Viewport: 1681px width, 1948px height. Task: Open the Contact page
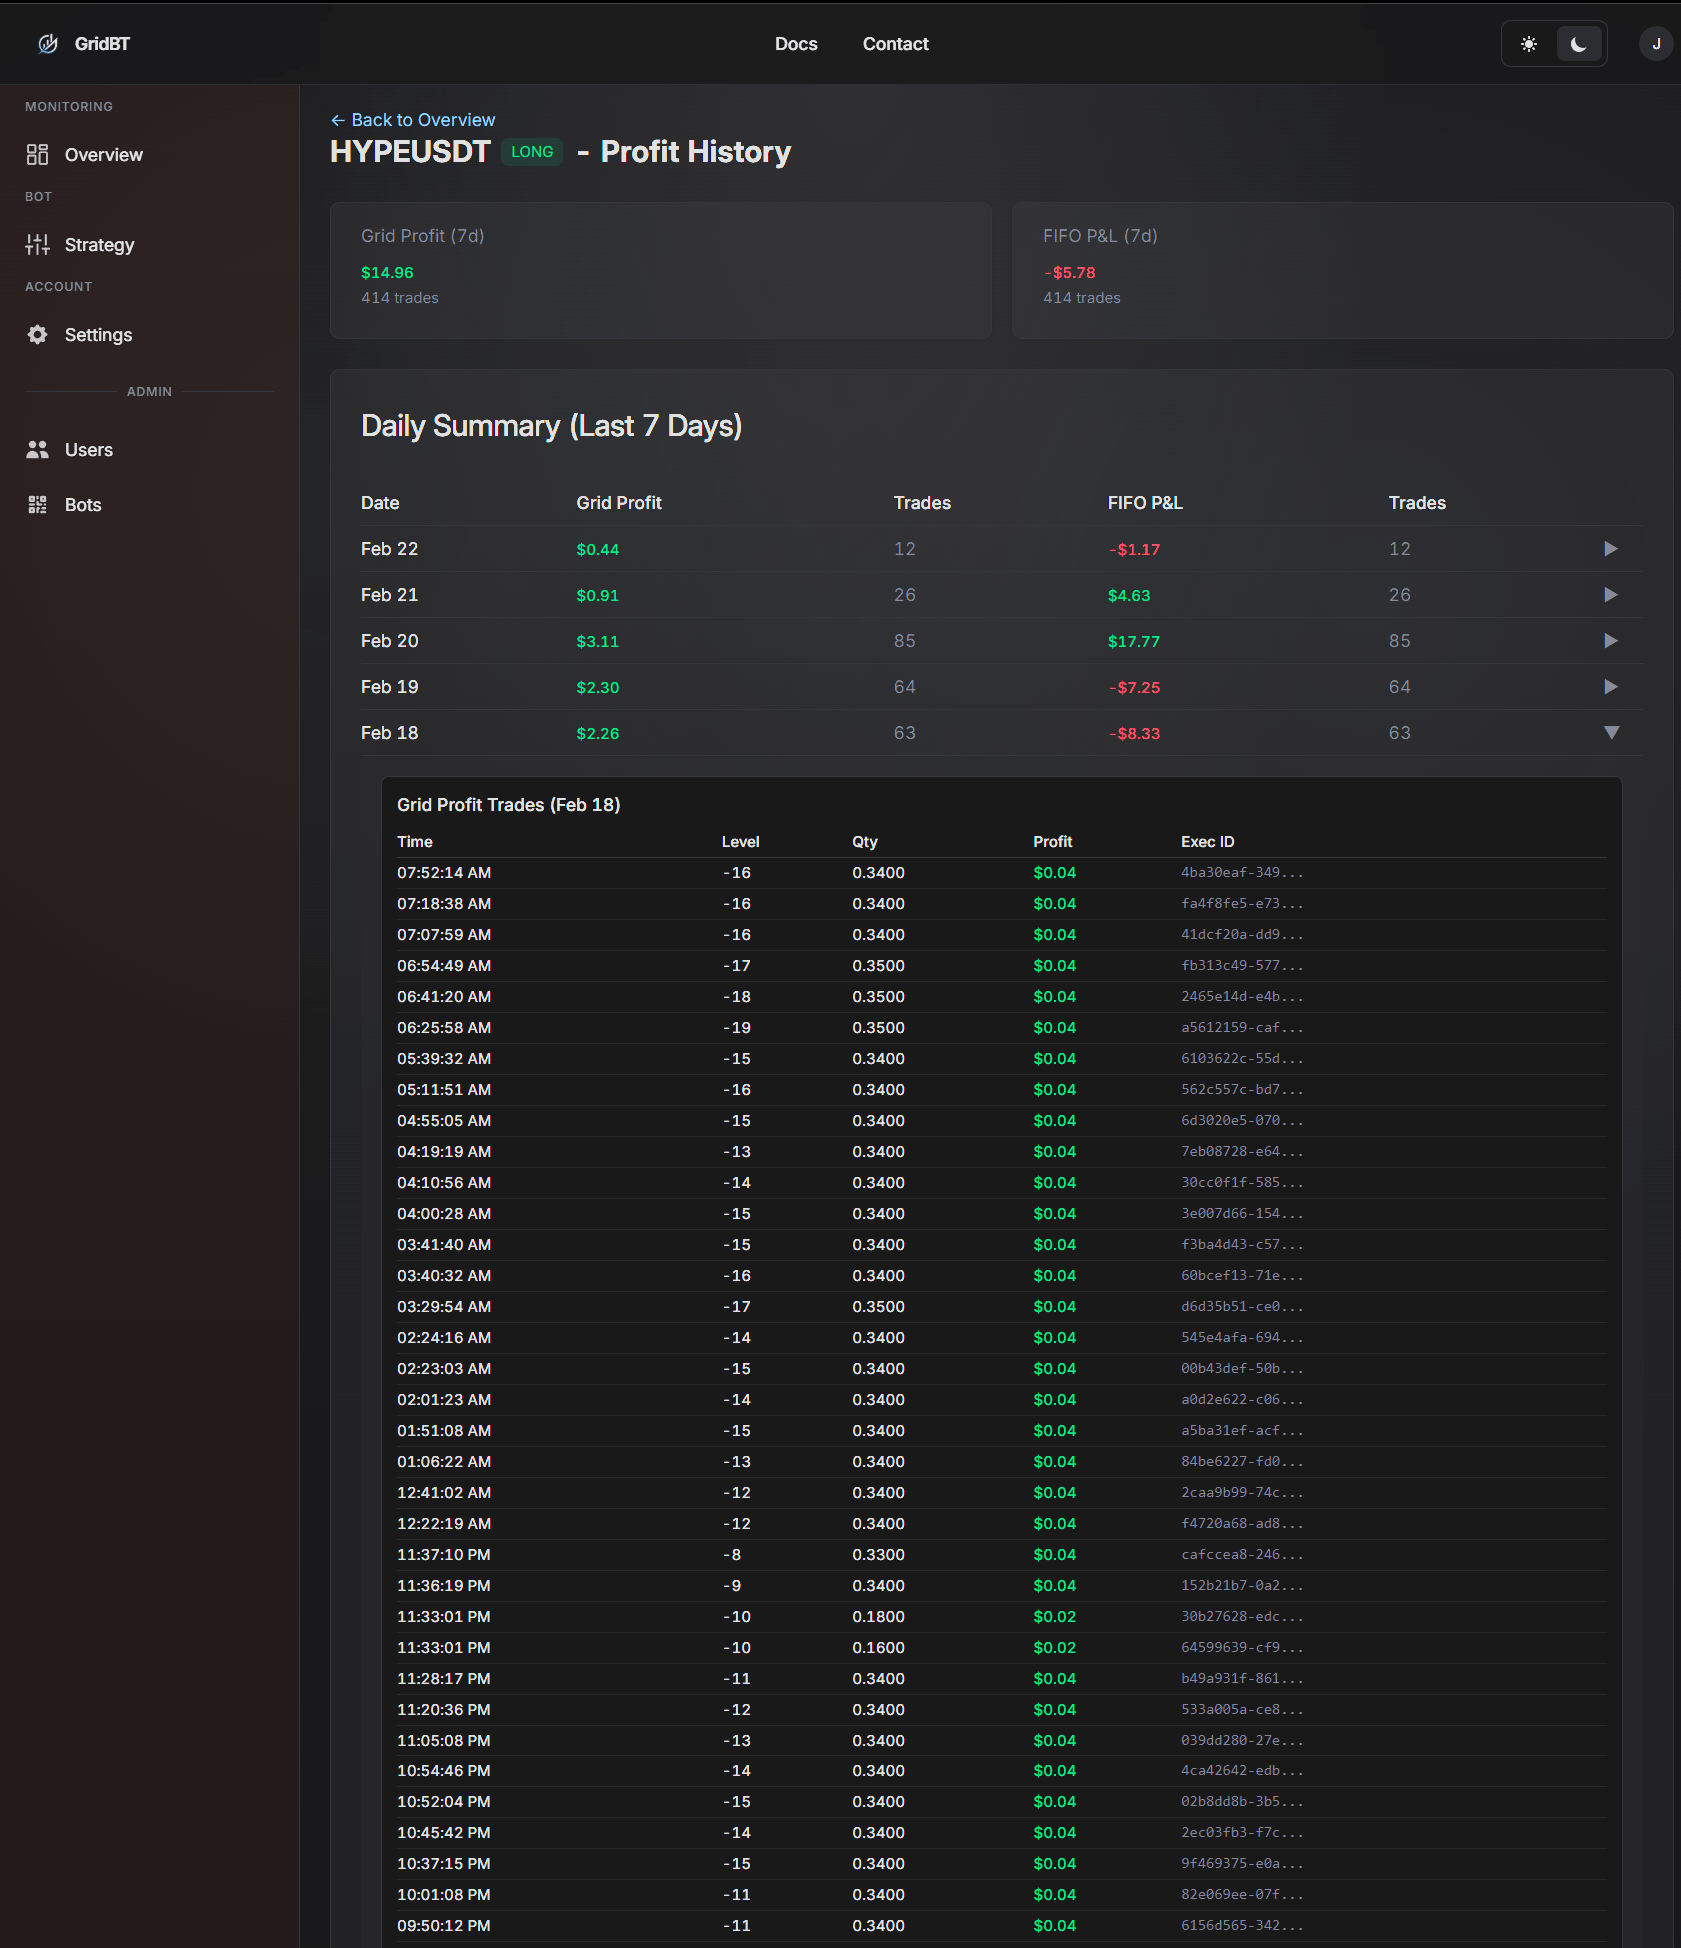[896, 44]
